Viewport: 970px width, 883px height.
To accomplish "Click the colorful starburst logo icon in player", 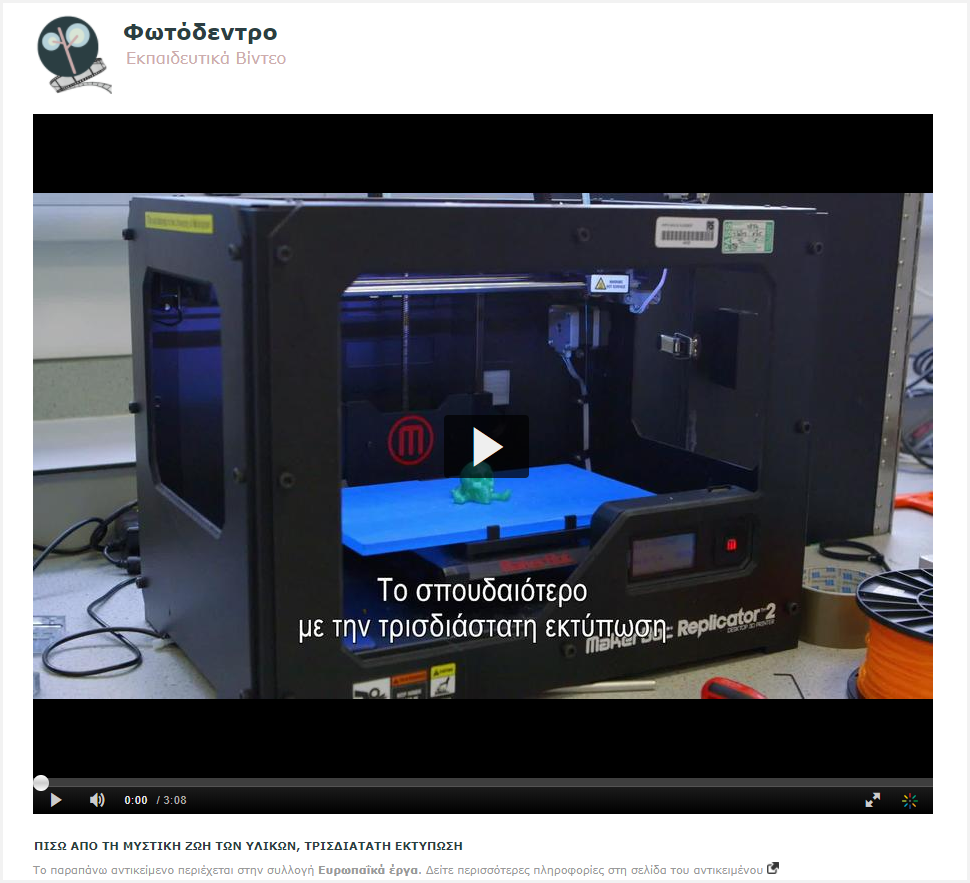I will (x=909, y=801).
